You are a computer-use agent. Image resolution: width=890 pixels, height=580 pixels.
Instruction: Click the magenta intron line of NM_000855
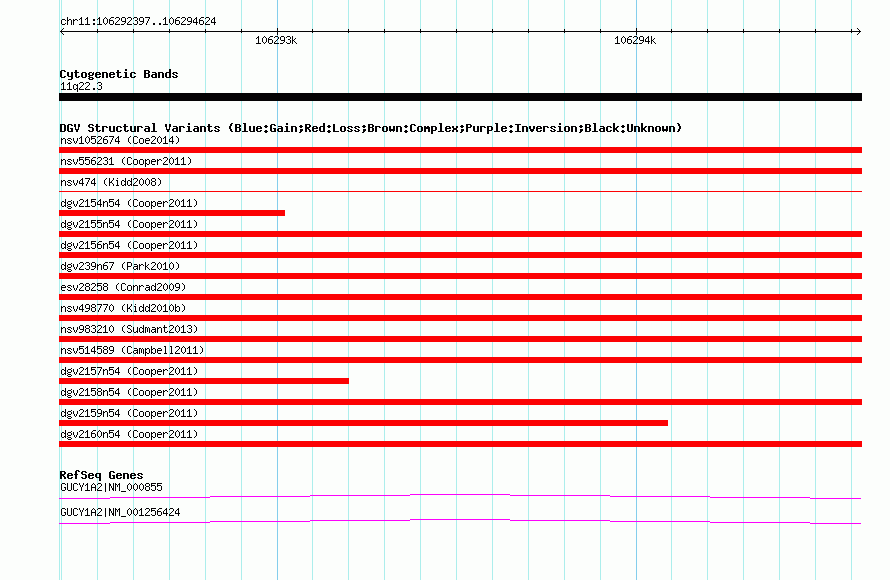460,495
